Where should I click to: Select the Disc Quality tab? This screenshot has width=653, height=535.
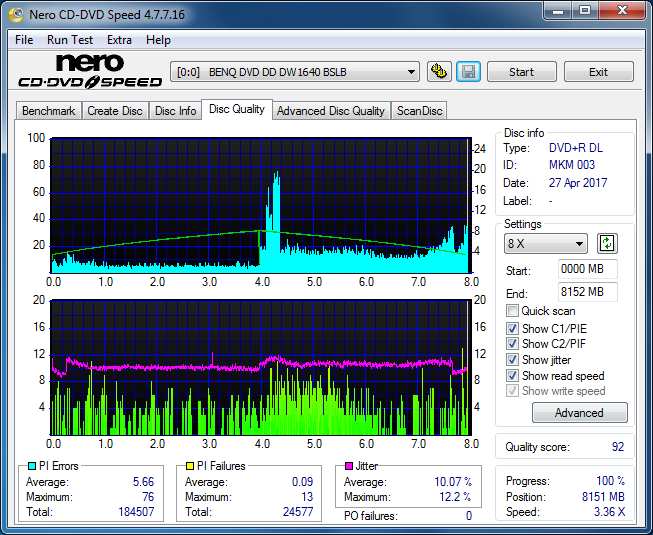pos(237,109)
